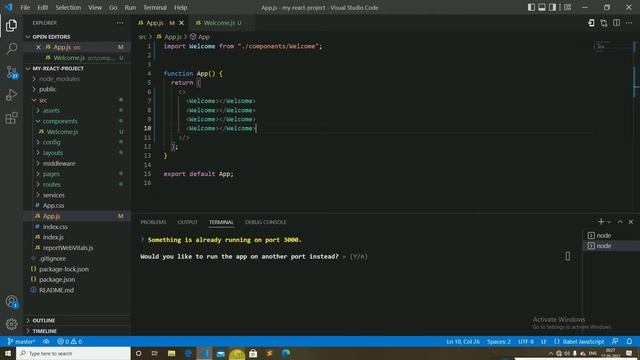The width and height of the screenshot is (640, 360).
Task: Click the Windows Start button
Action: pyautogui.click(x=8, y=353)
